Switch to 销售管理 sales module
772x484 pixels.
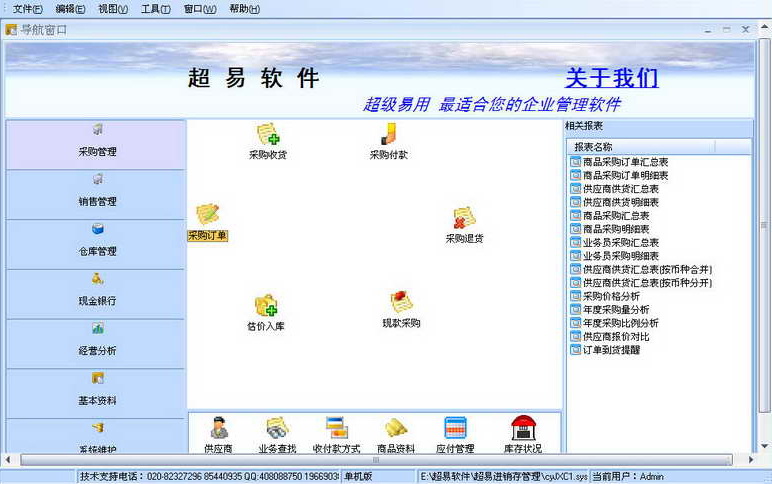(96, 195)
